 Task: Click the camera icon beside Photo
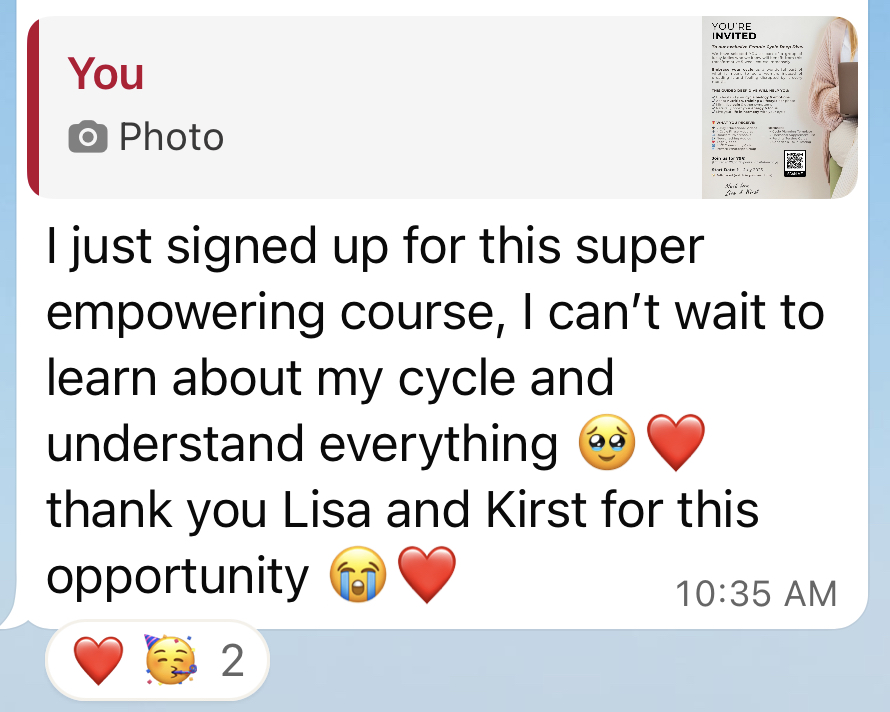(x=89, y=137)
